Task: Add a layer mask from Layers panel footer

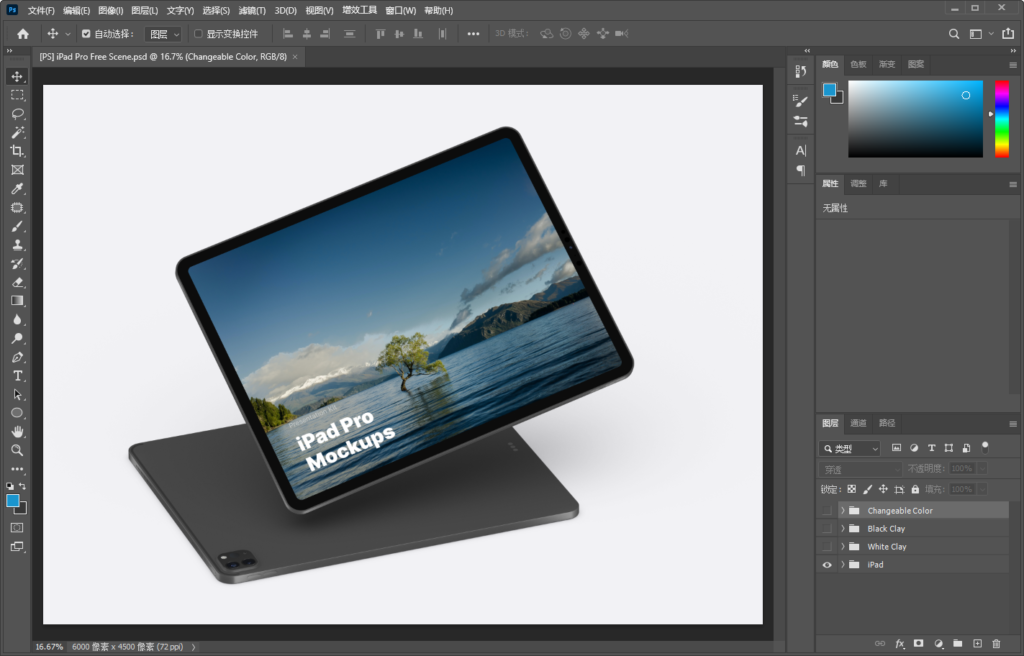Action: (x=919, y=644)
